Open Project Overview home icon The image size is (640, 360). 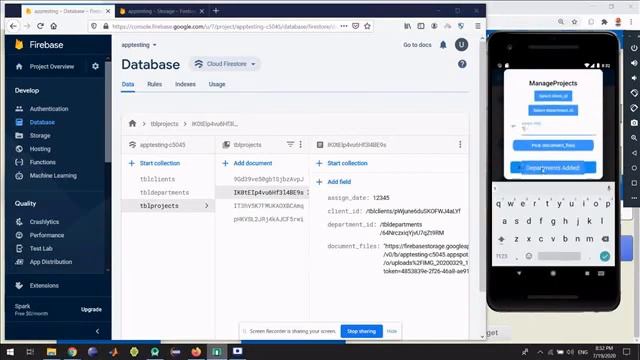[19, 67]
